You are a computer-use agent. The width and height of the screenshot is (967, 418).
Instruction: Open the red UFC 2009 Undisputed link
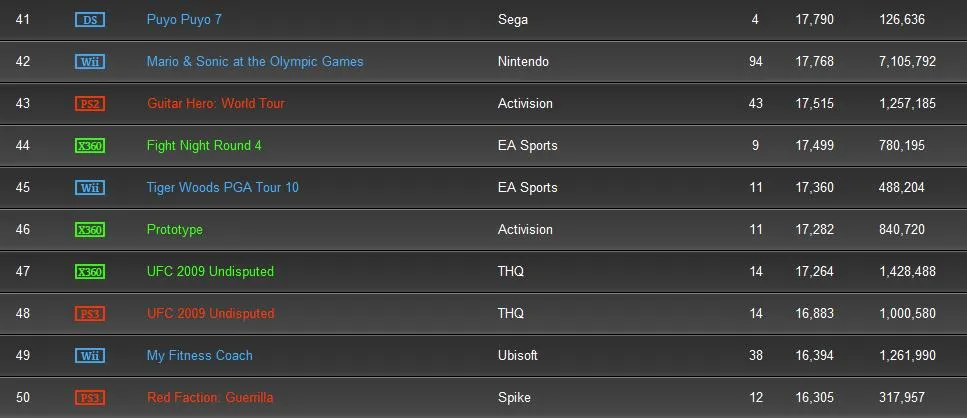pyautogui.click(x=210, y=314)
